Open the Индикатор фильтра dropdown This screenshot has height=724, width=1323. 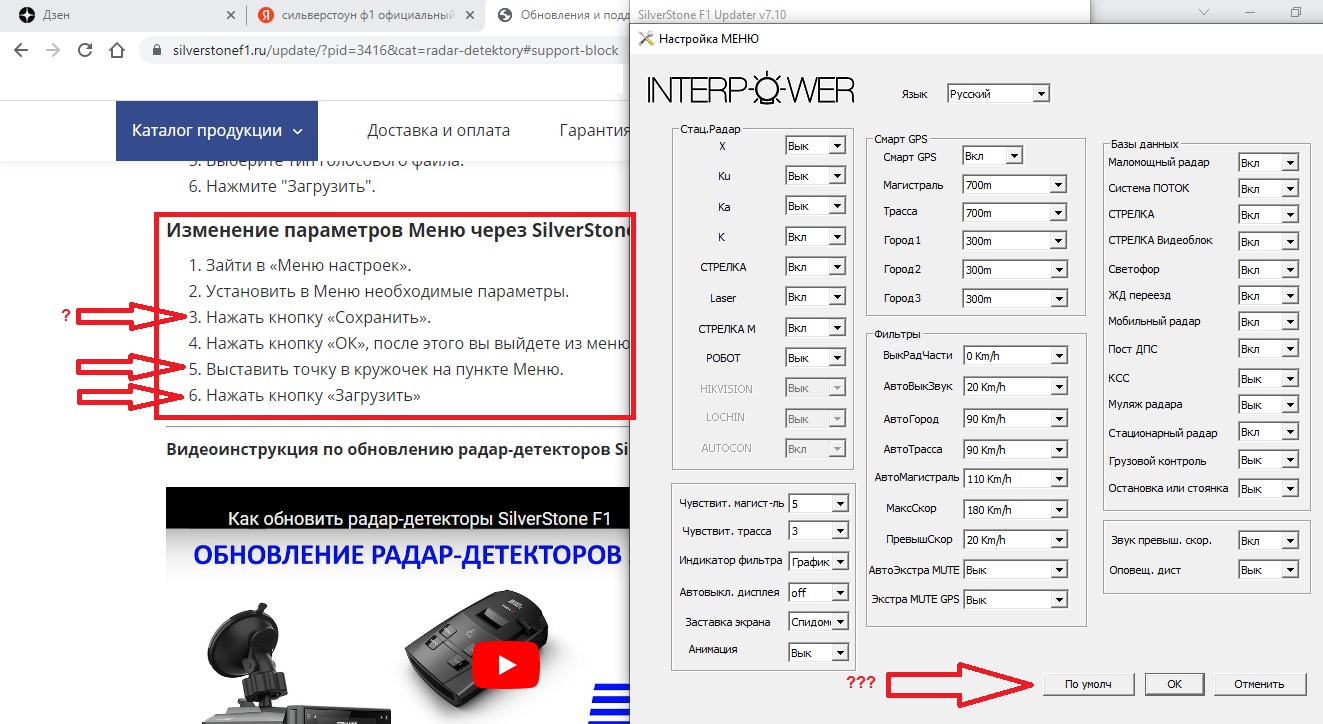click(x=818, y=562)
